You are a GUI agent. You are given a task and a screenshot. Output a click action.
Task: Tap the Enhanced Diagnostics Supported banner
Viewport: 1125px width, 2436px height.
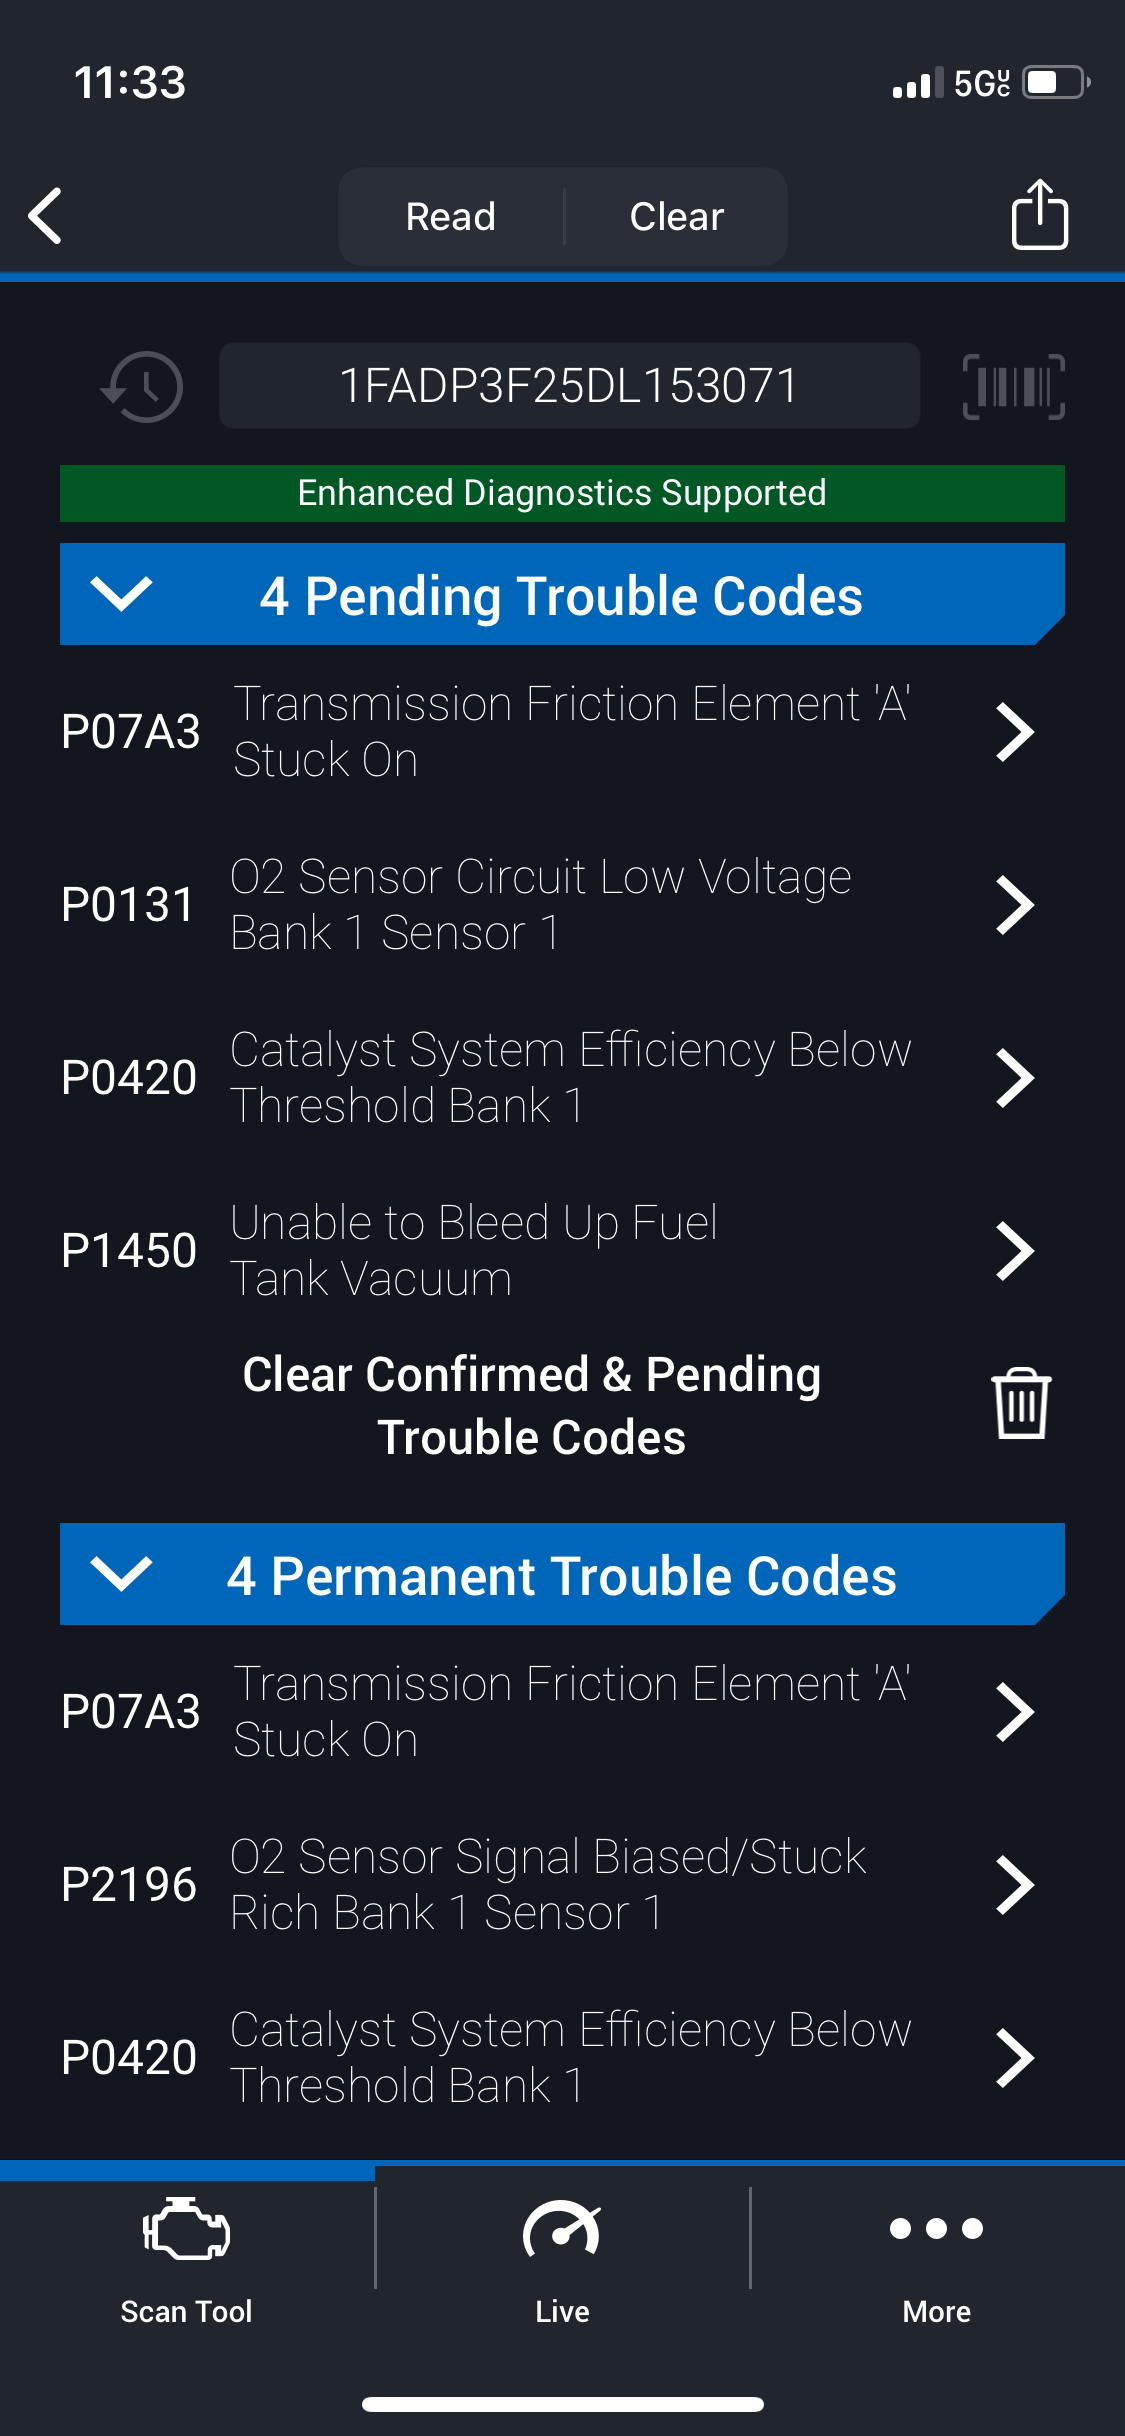(562, 493)
